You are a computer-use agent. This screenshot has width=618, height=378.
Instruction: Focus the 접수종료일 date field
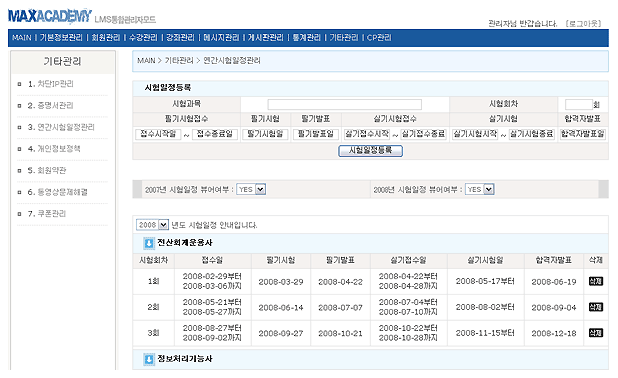click(215, 134)
